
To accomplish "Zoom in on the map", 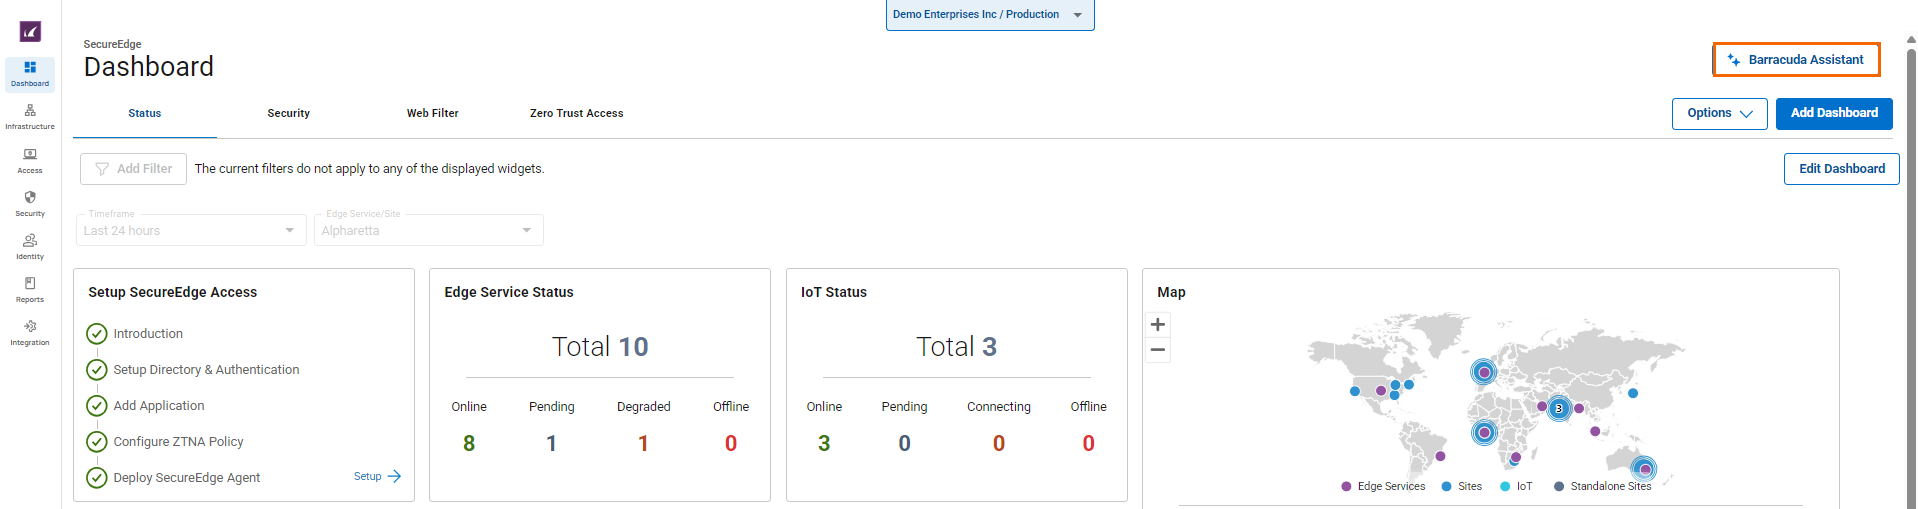I will pyautogui.click(x=1157, y=325).
